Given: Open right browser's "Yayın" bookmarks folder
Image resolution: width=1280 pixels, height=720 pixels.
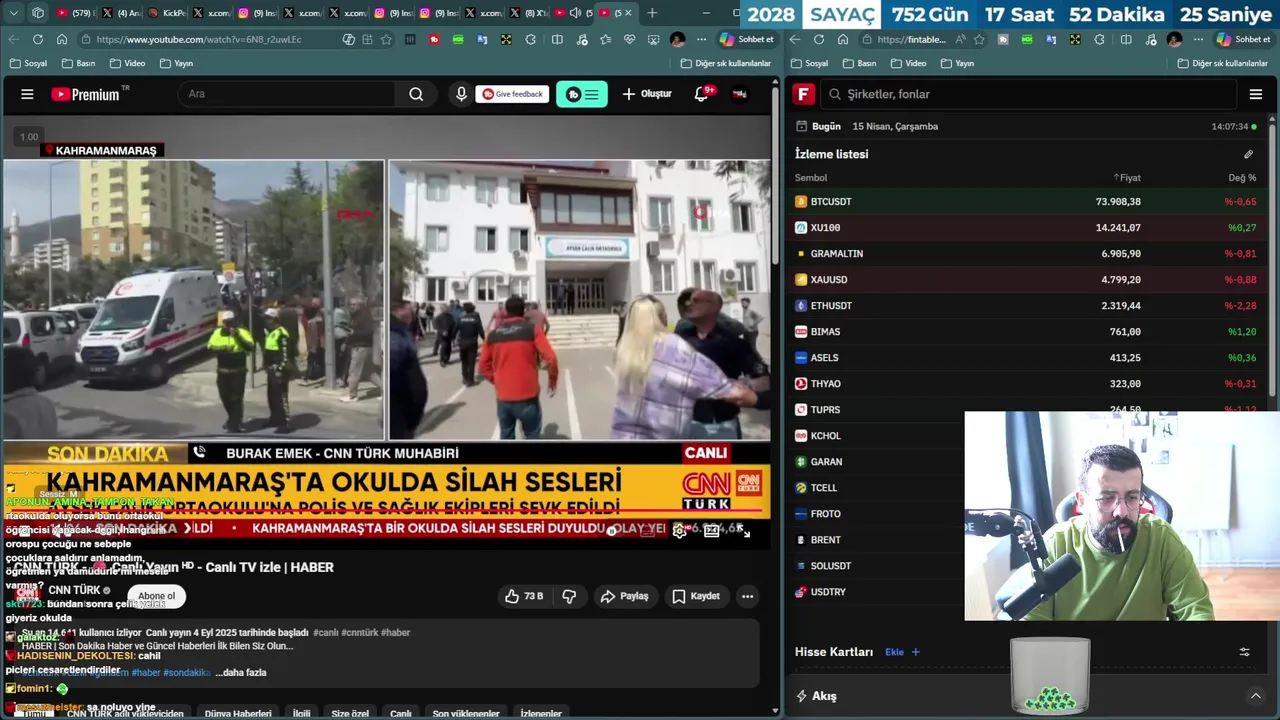Looking at the screenshot, I should point(957,63).
